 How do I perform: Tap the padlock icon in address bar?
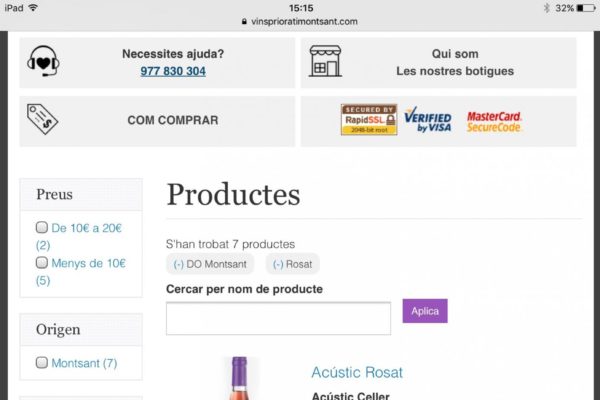pyautogui.click(x=243, y=21)
